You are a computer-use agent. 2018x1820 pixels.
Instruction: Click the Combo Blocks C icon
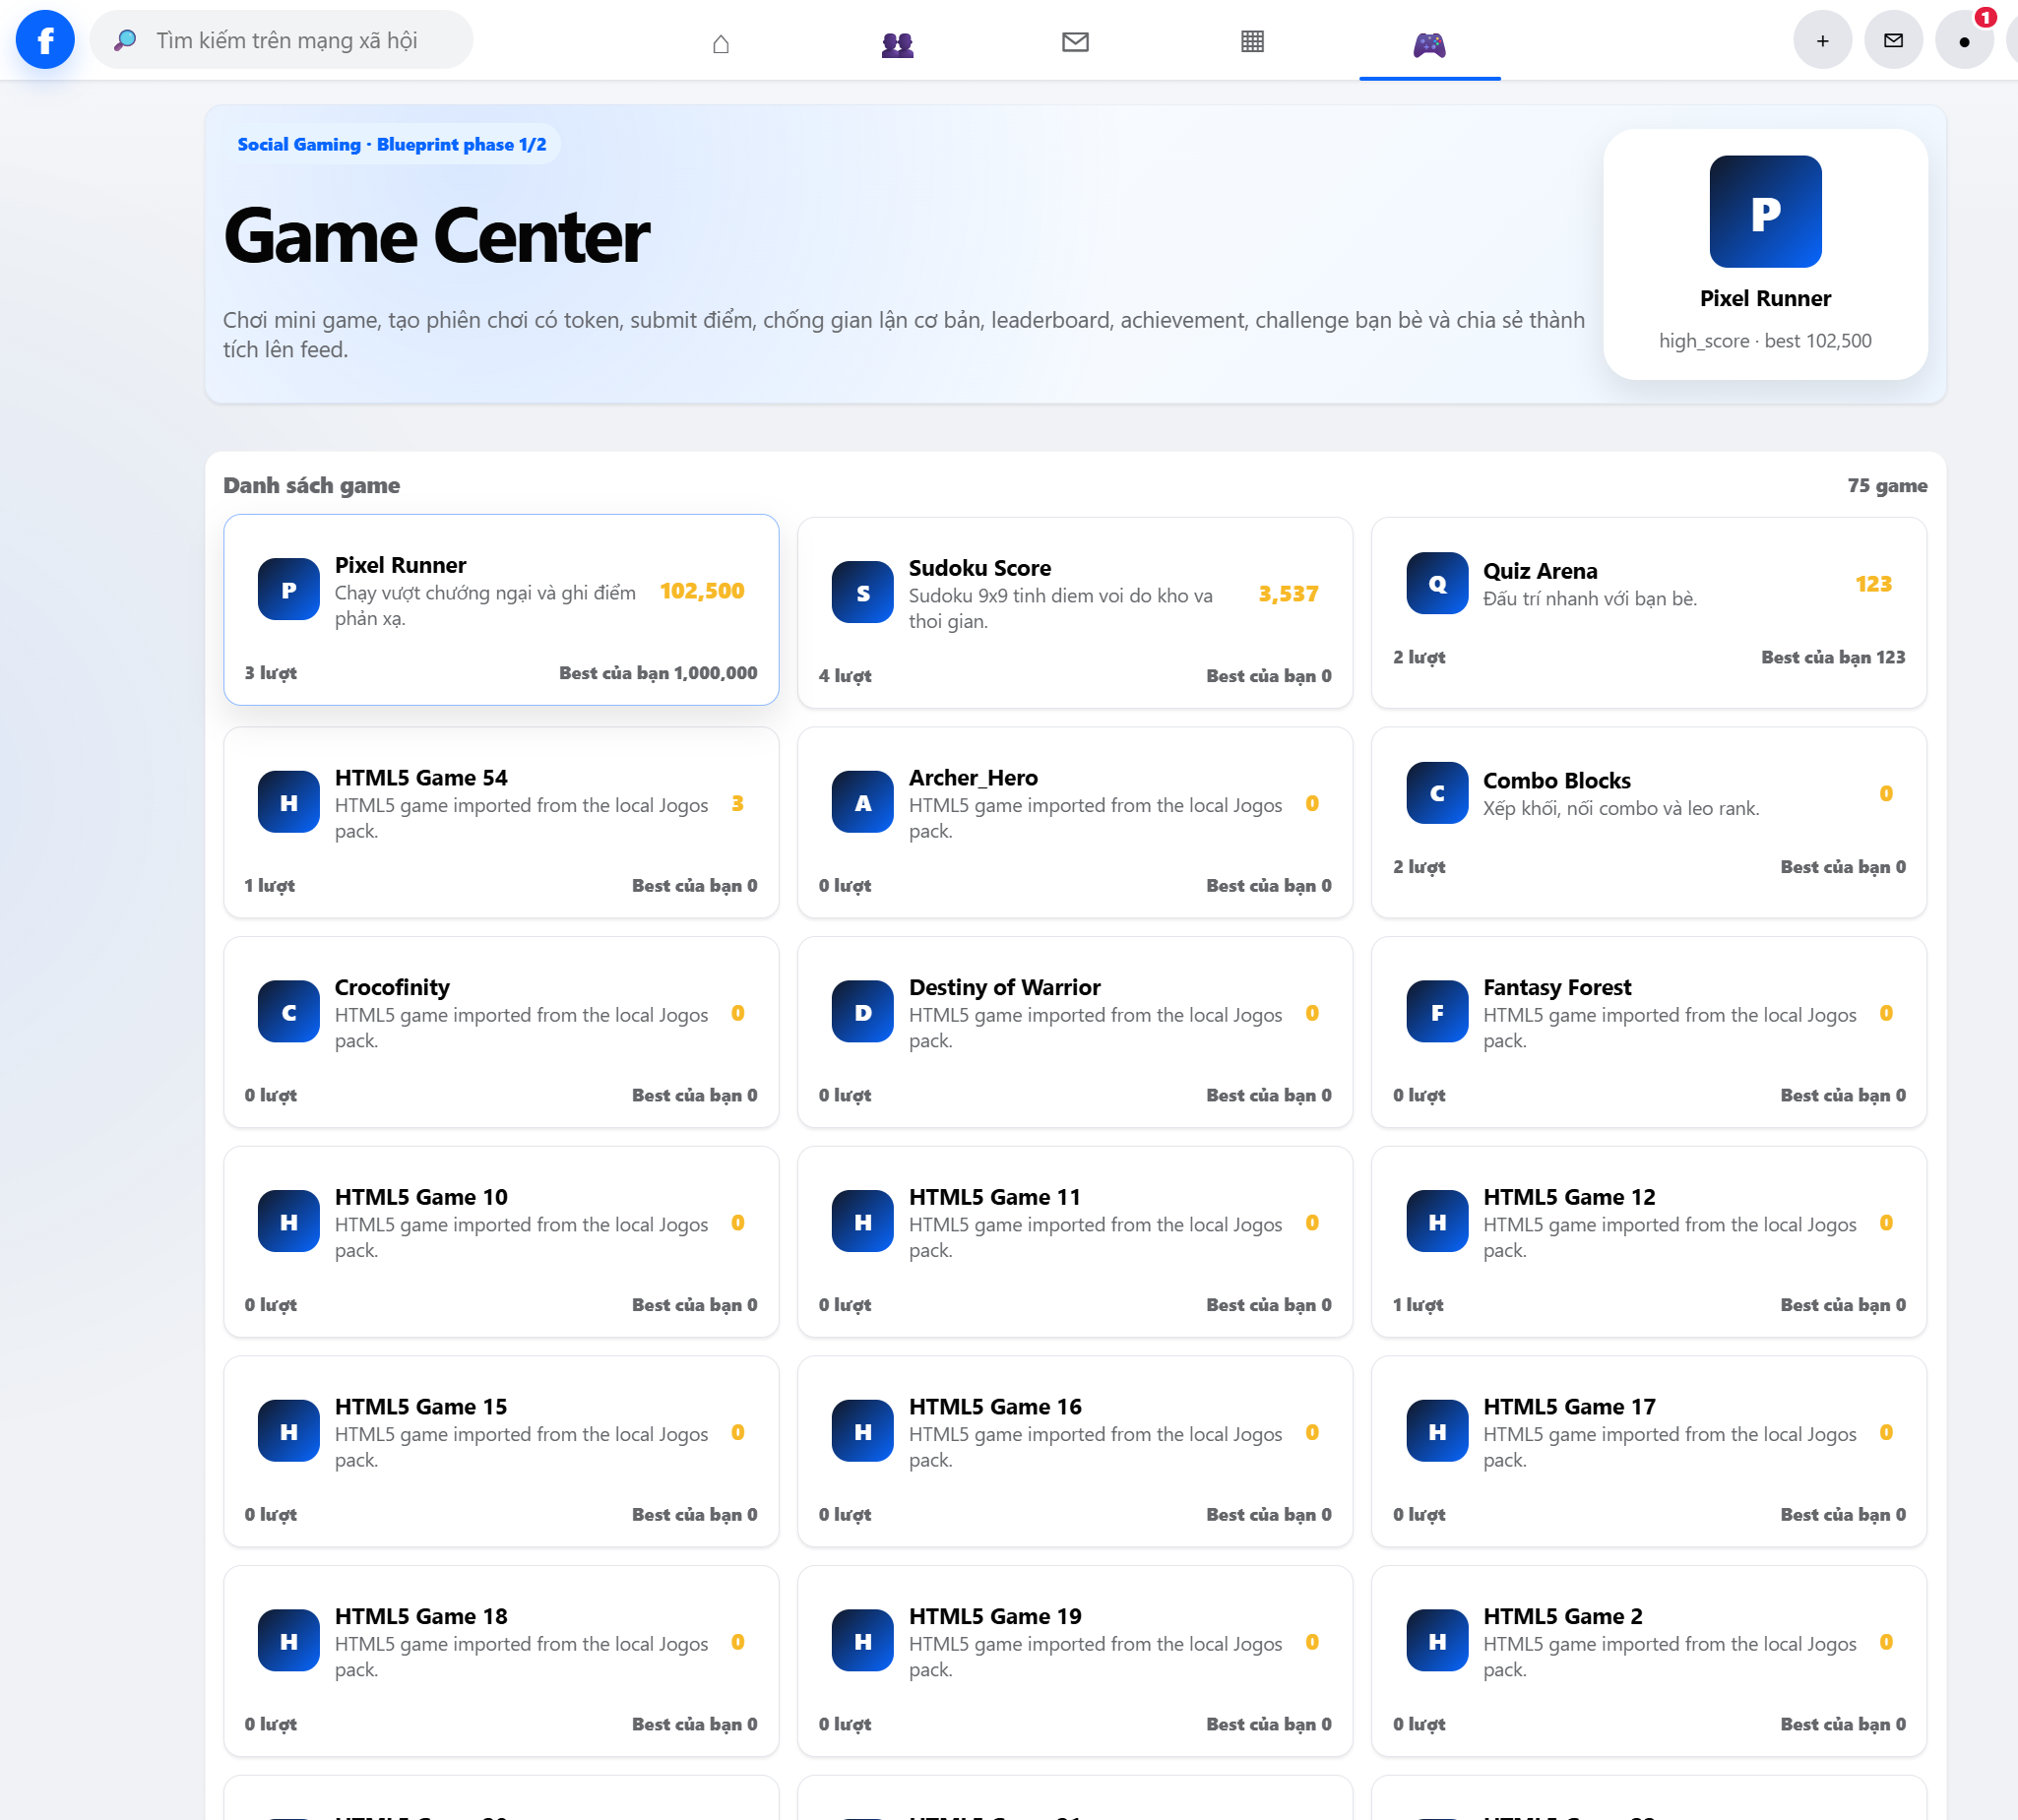tap(1436, 793)
